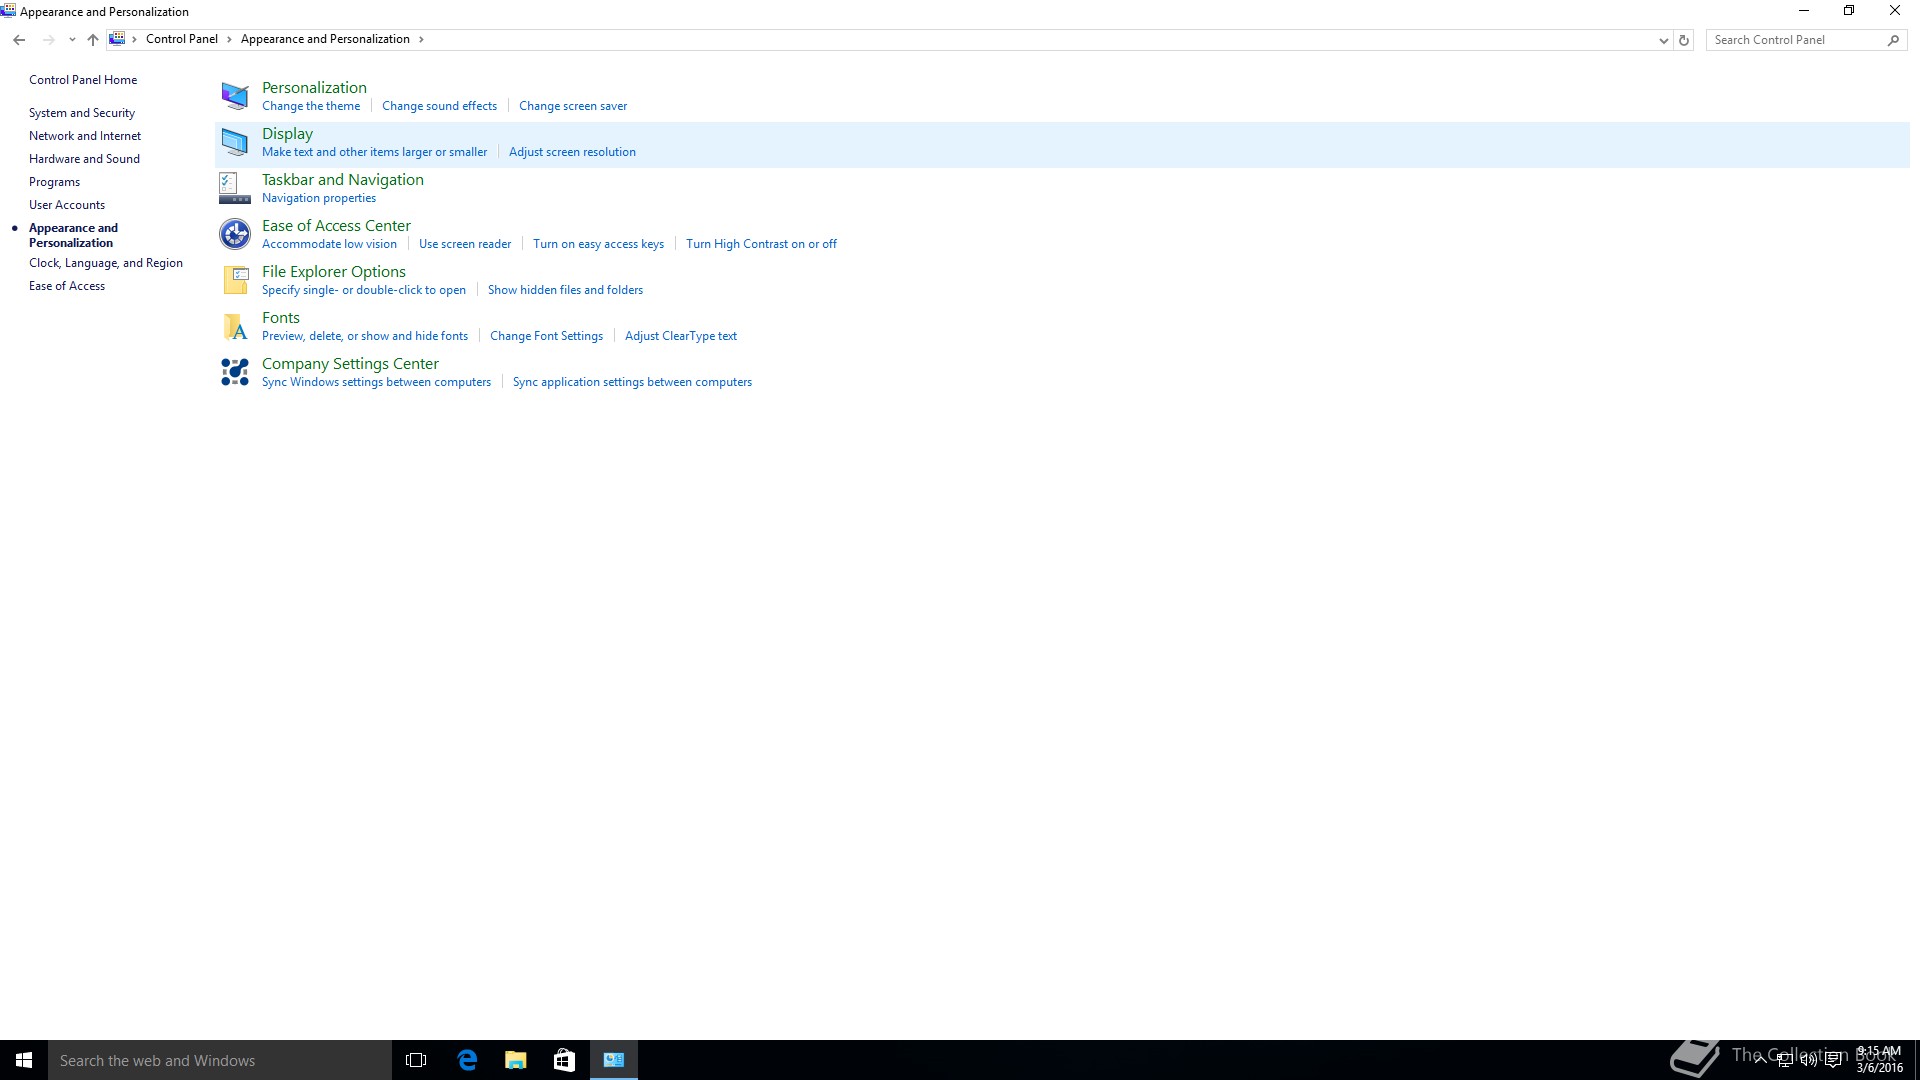1920x1080 pixels.
Task: Open Change screen saver link
Action: (573, 106)
